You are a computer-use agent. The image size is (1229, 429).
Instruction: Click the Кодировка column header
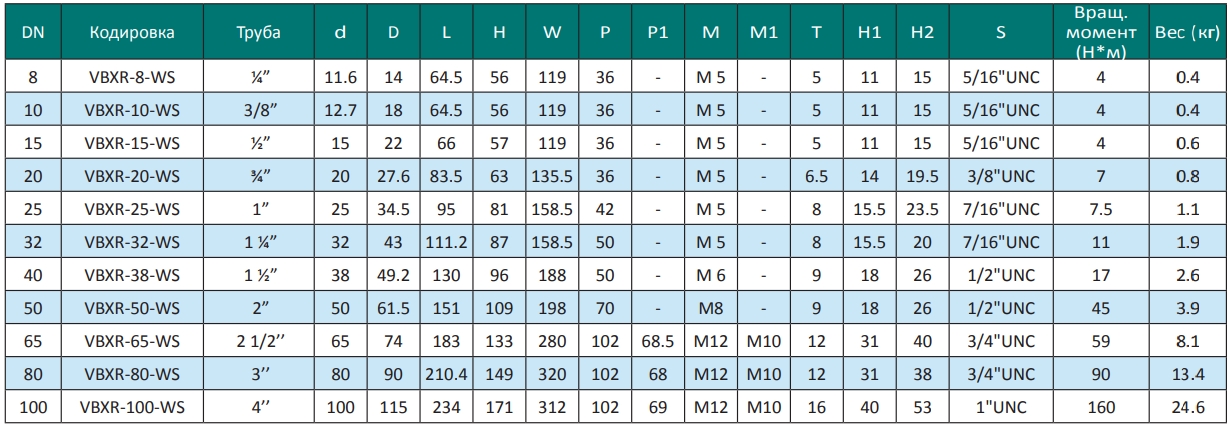132,31
